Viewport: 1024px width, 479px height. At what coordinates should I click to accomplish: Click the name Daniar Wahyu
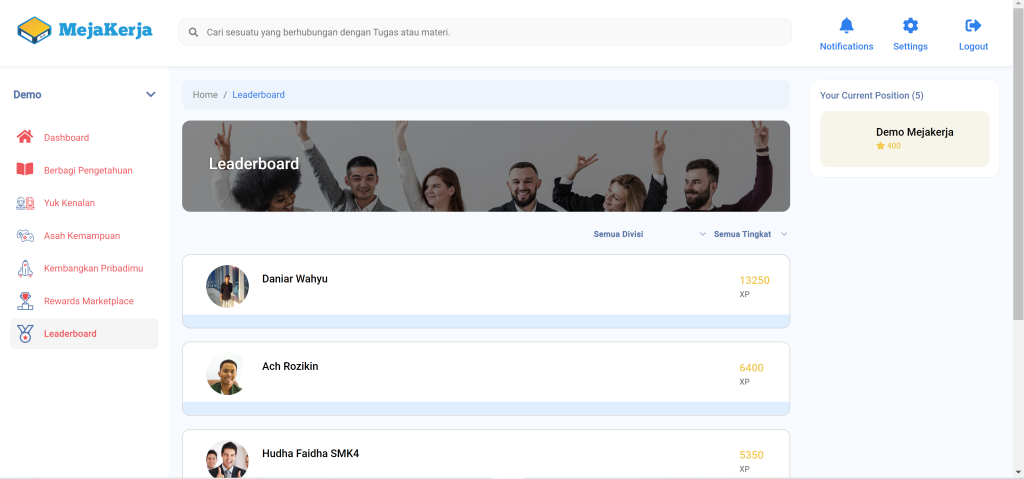[x=295, y=279]
